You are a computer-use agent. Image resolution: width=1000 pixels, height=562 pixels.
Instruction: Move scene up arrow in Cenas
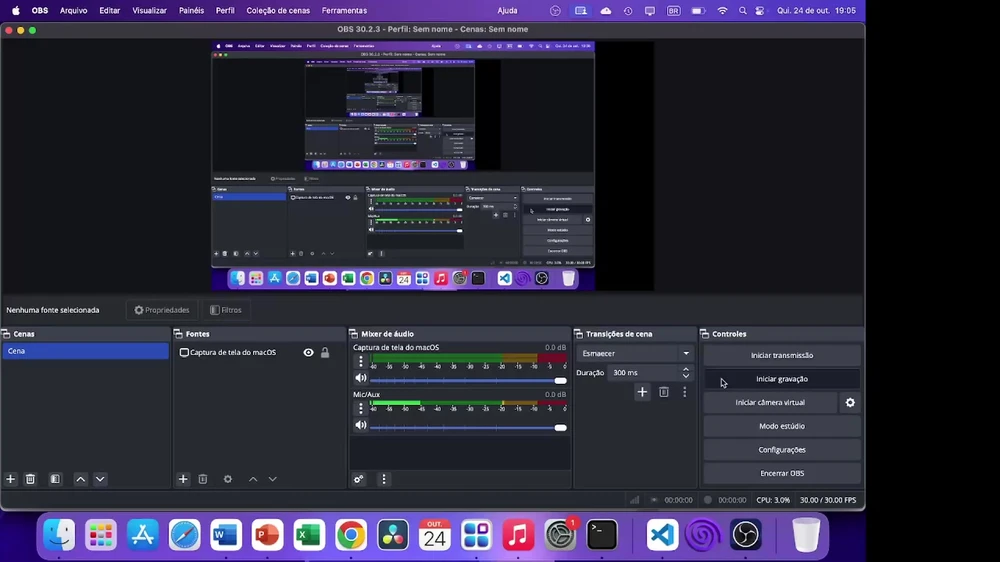[81, 479]
